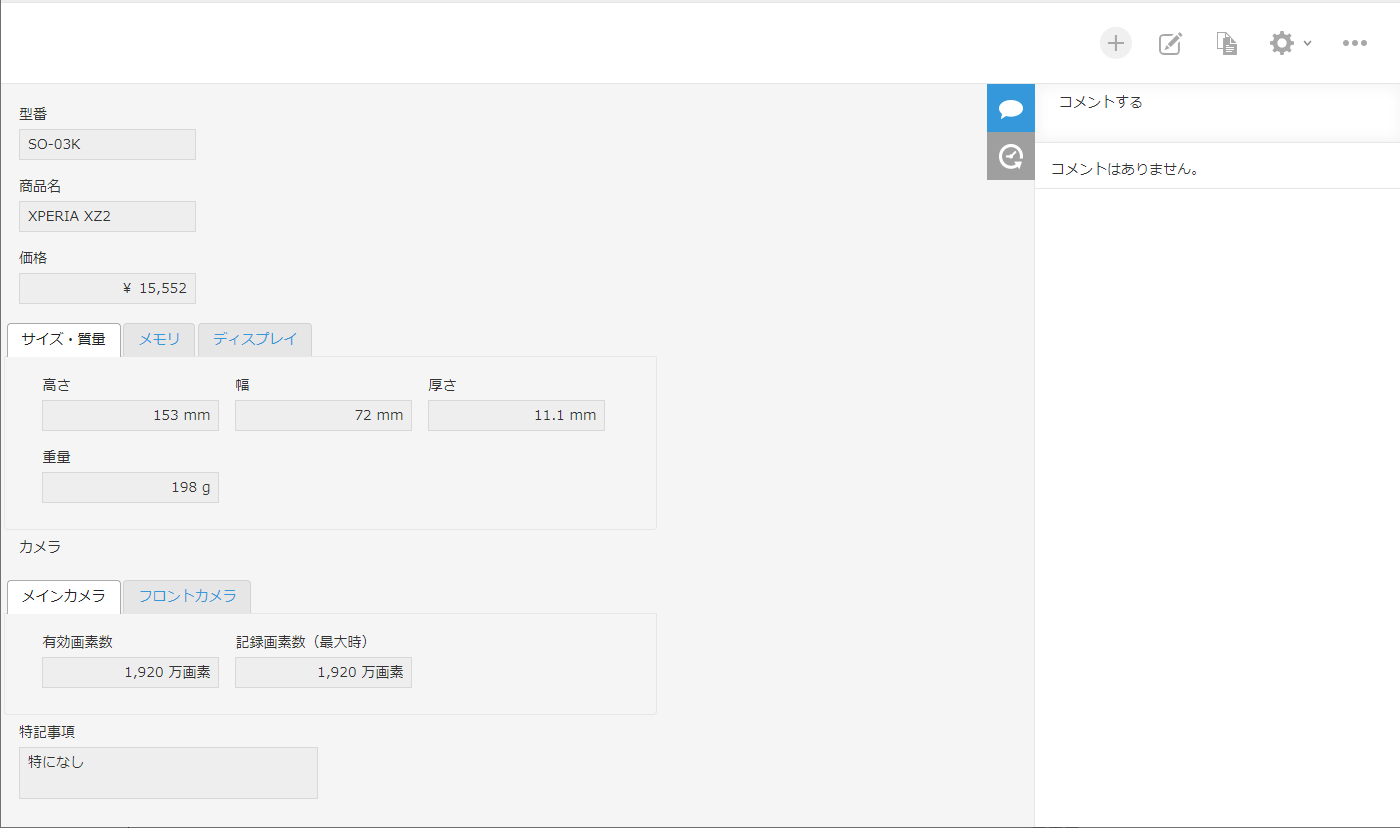1400x828 pixels.
Task: Click the 価格 field showing ¥ 15,552
Action: [107, 288]
